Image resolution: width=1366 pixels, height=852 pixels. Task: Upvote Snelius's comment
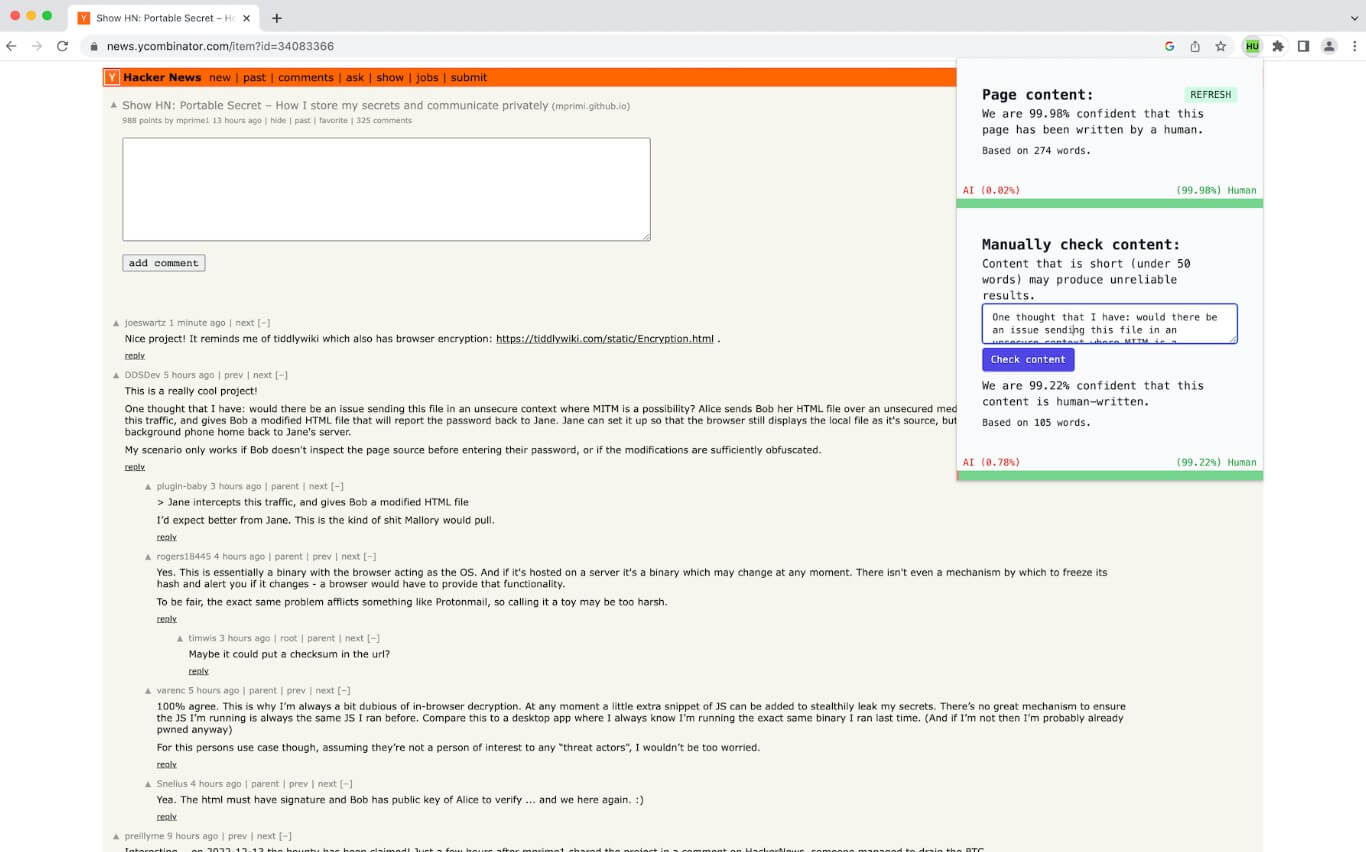tap(149, 784)
